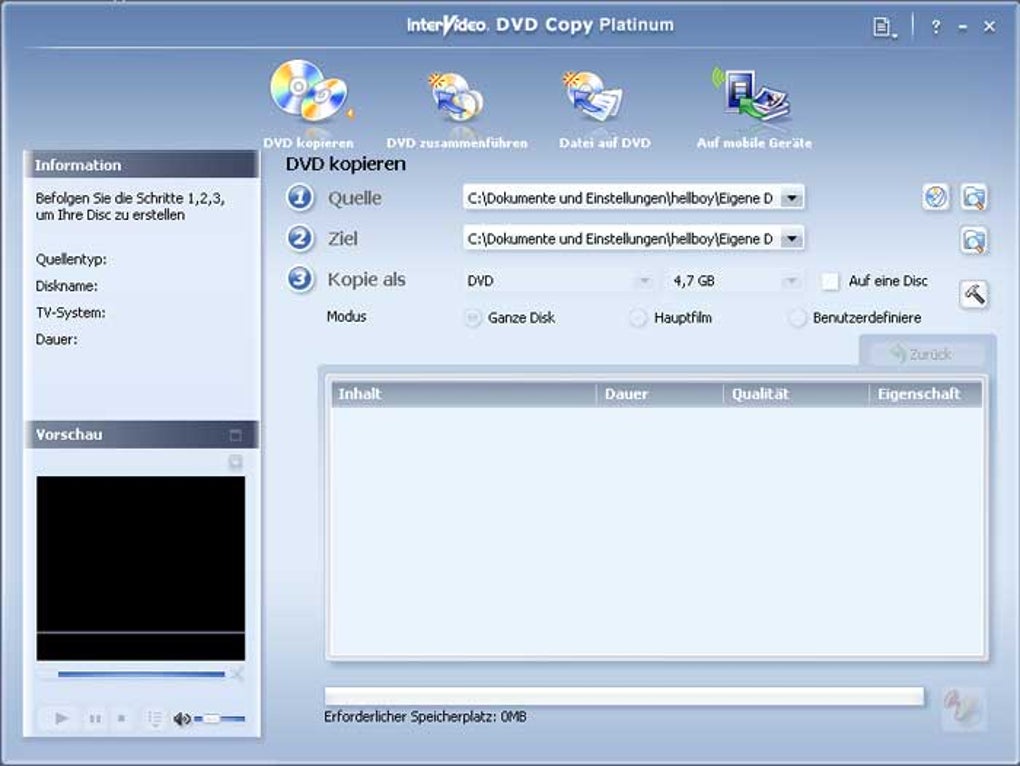
Task: Click the Information panel header
Action: click(141, 165)
